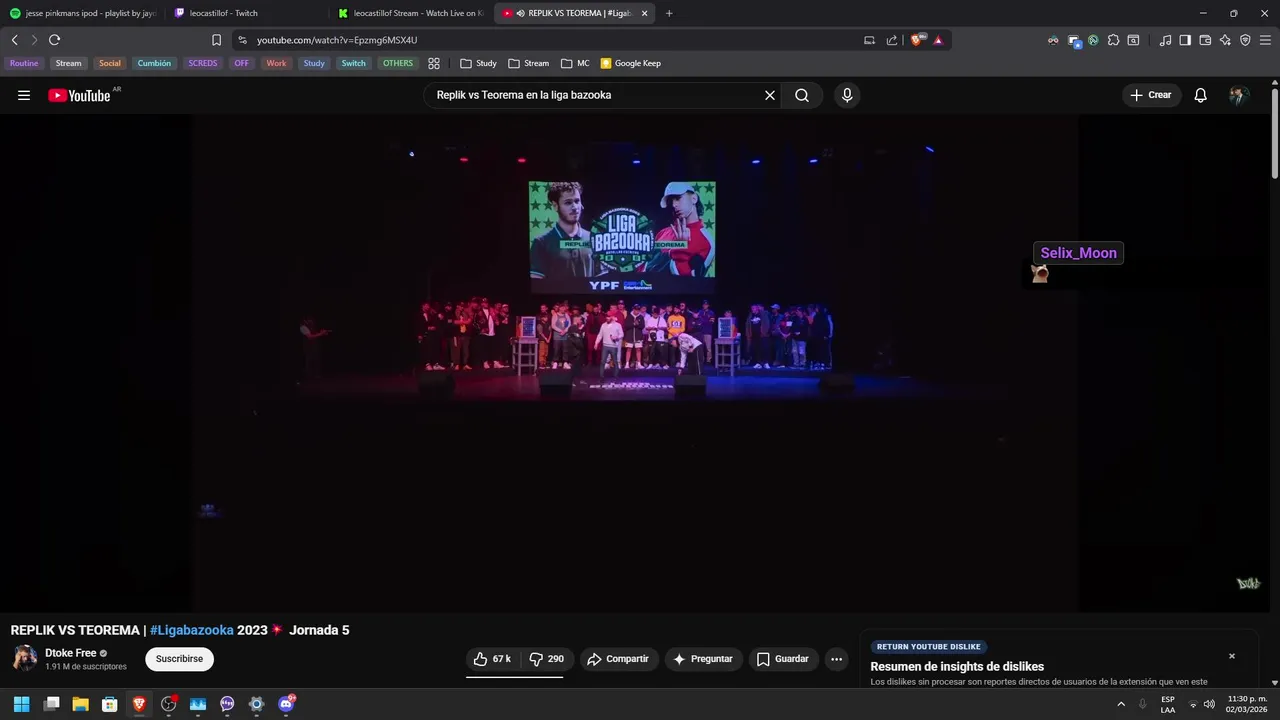
Task: Open the bookmarks apps grid icon
Action: point(434,63)
